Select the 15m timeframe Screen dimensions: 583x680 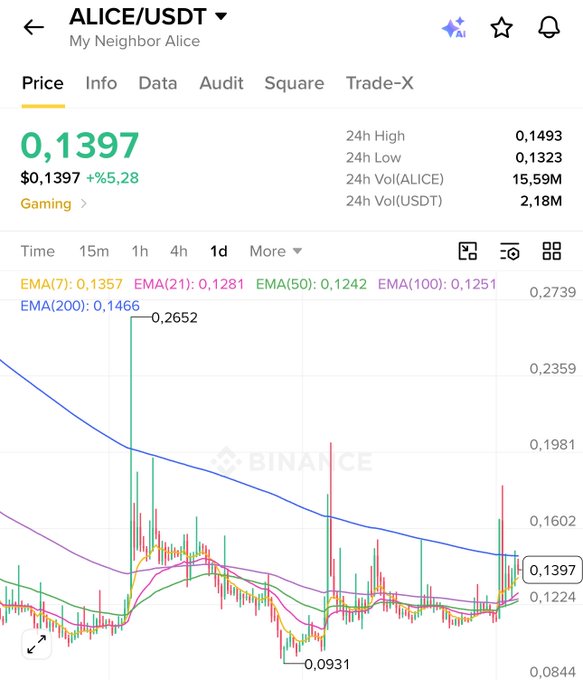[x=94, y=251]
